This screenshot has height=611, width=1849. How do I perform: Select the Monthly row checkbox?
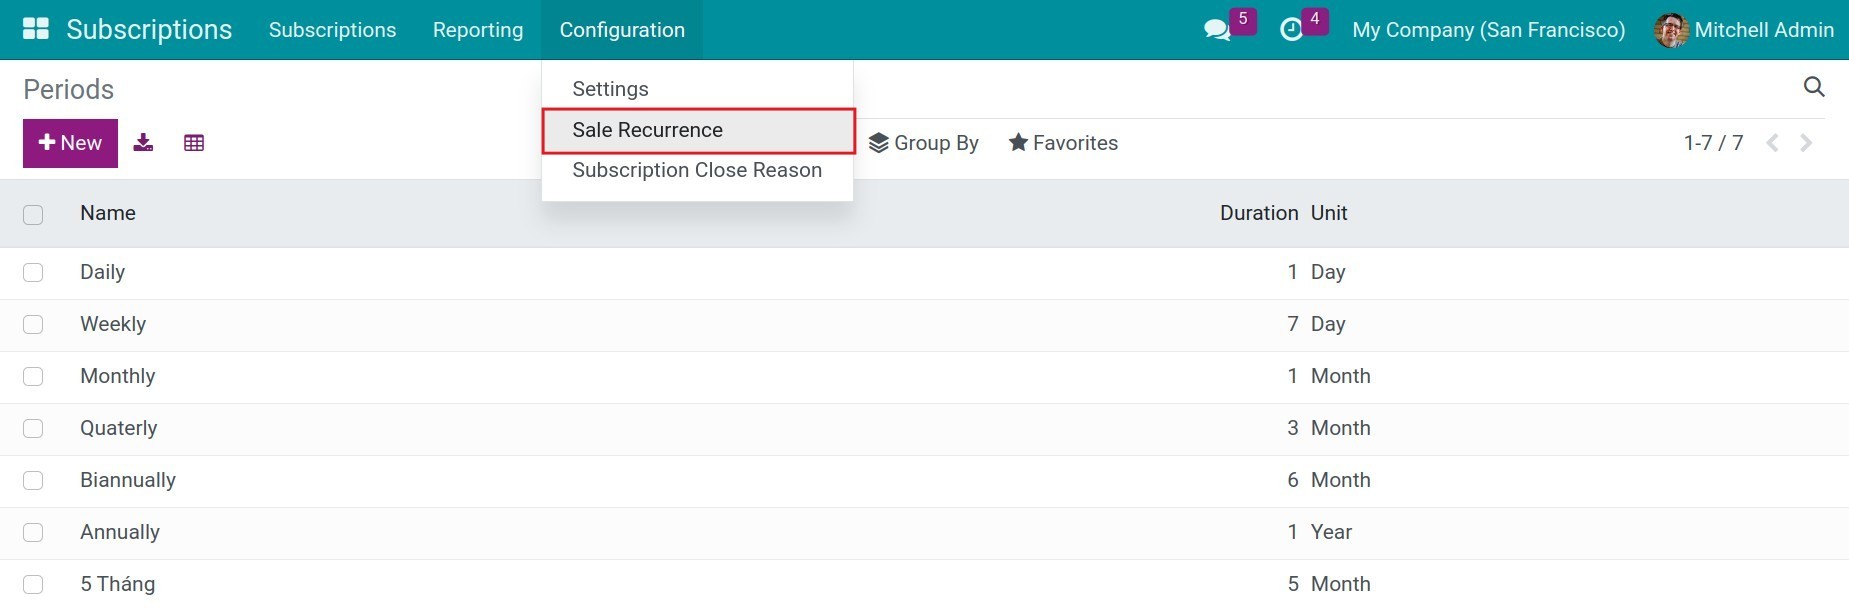33,377
